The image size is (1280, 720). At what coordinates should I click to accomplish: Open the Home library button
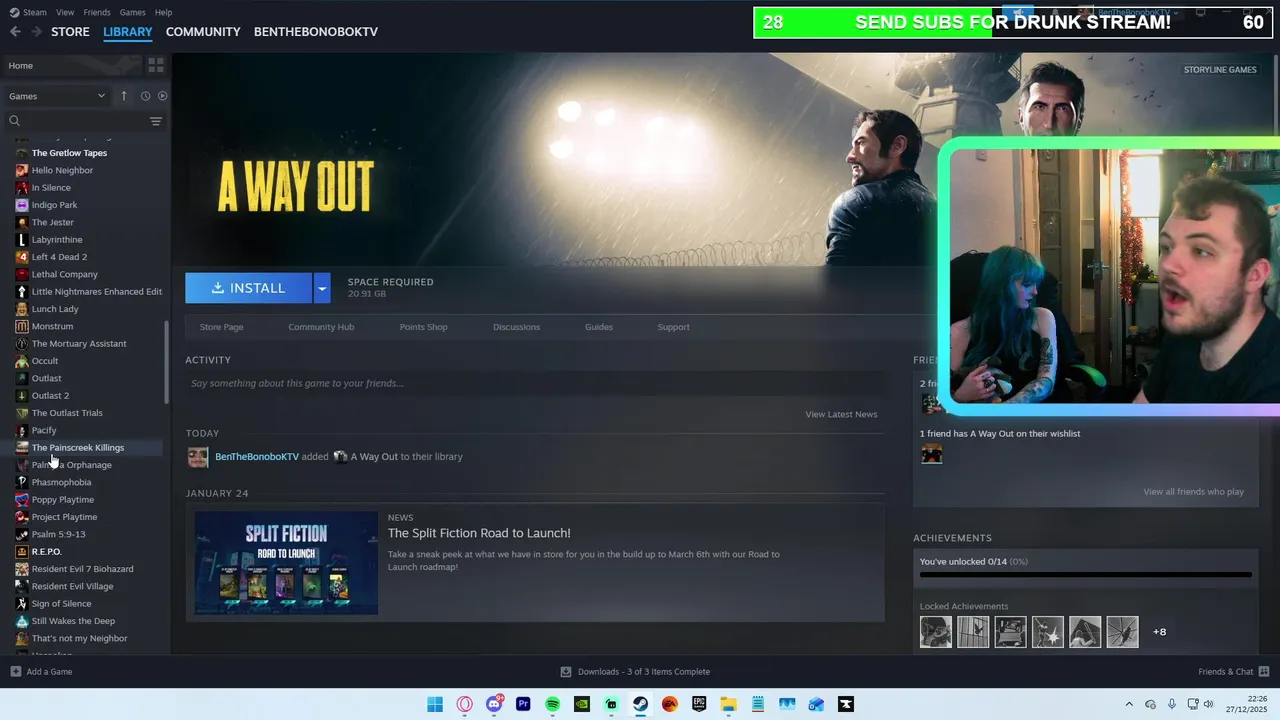coord(73,65)
